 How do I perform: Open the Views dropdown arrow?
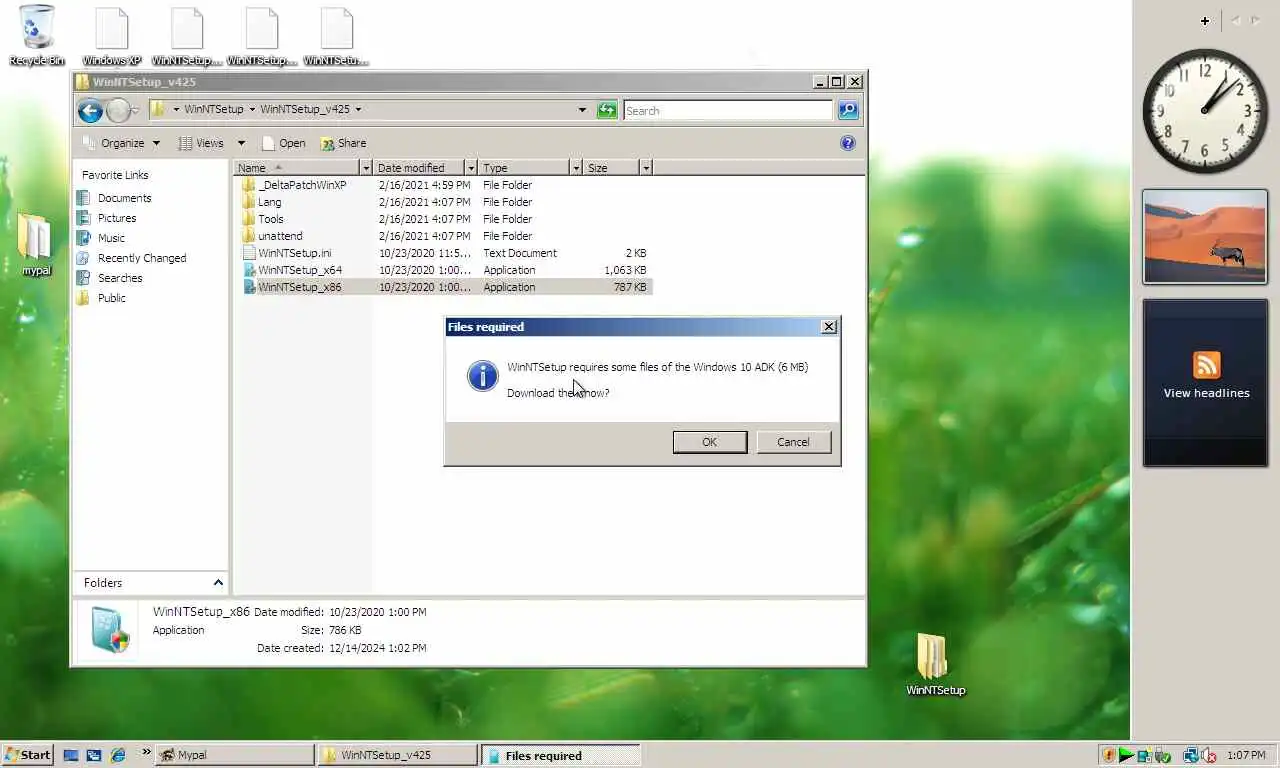pos(241,143)
